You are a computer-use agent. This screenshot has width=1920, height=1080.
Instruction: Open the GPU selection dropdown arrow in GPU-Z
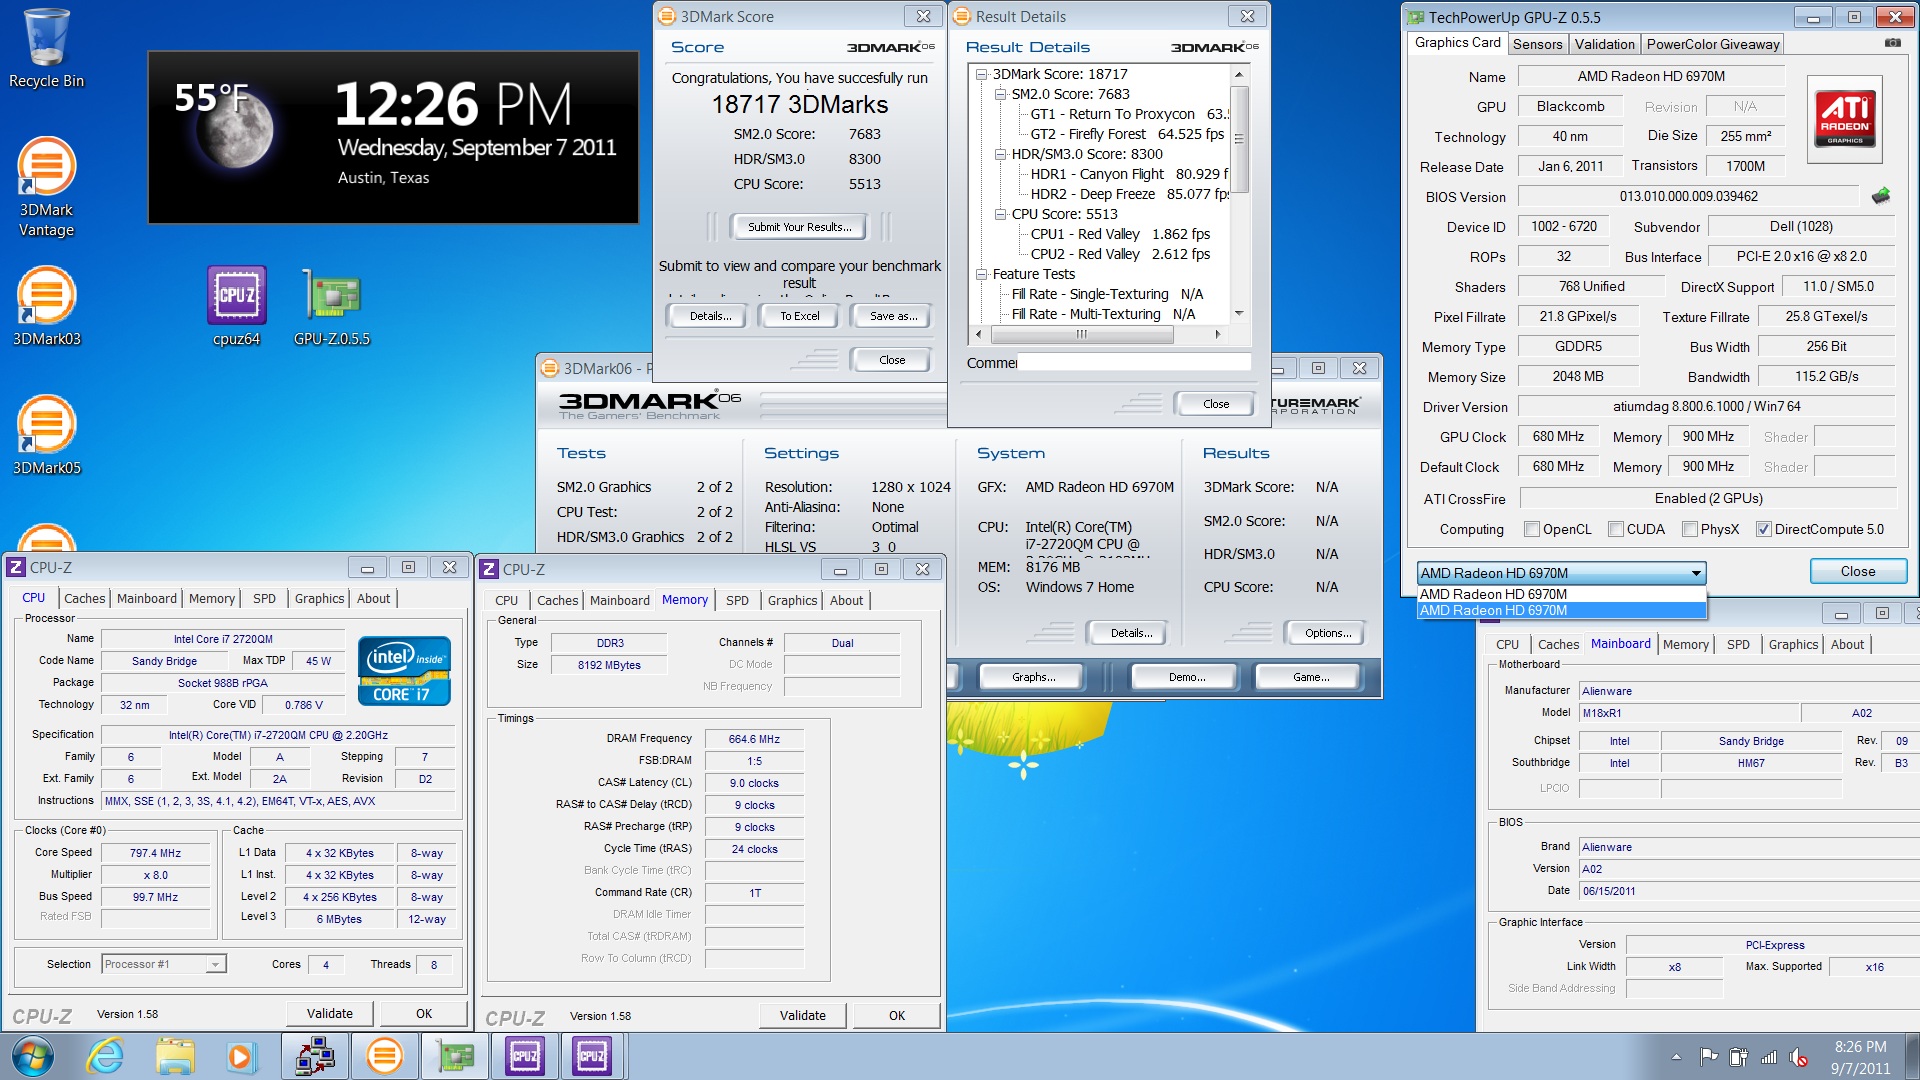point(1696,573)
